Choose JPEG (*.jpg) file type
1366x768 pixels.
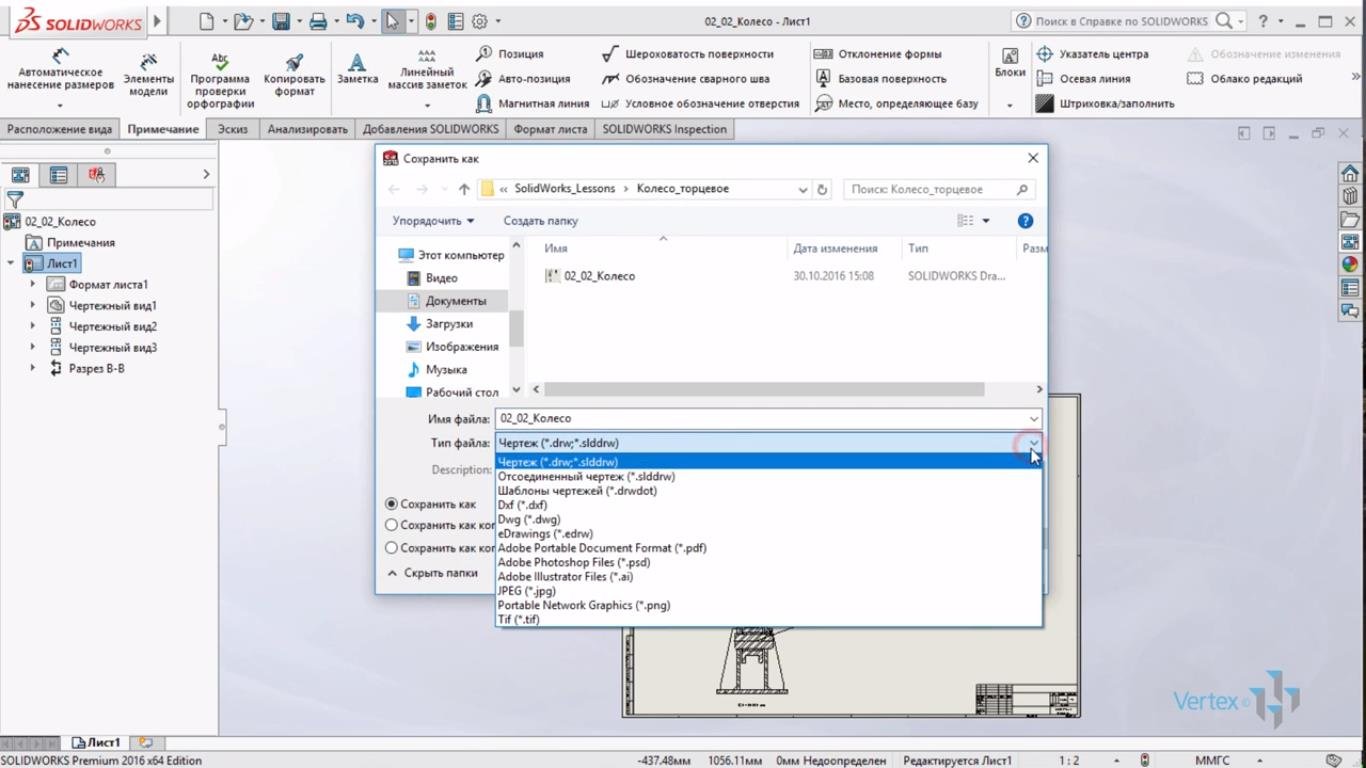(x=768, y=591)
